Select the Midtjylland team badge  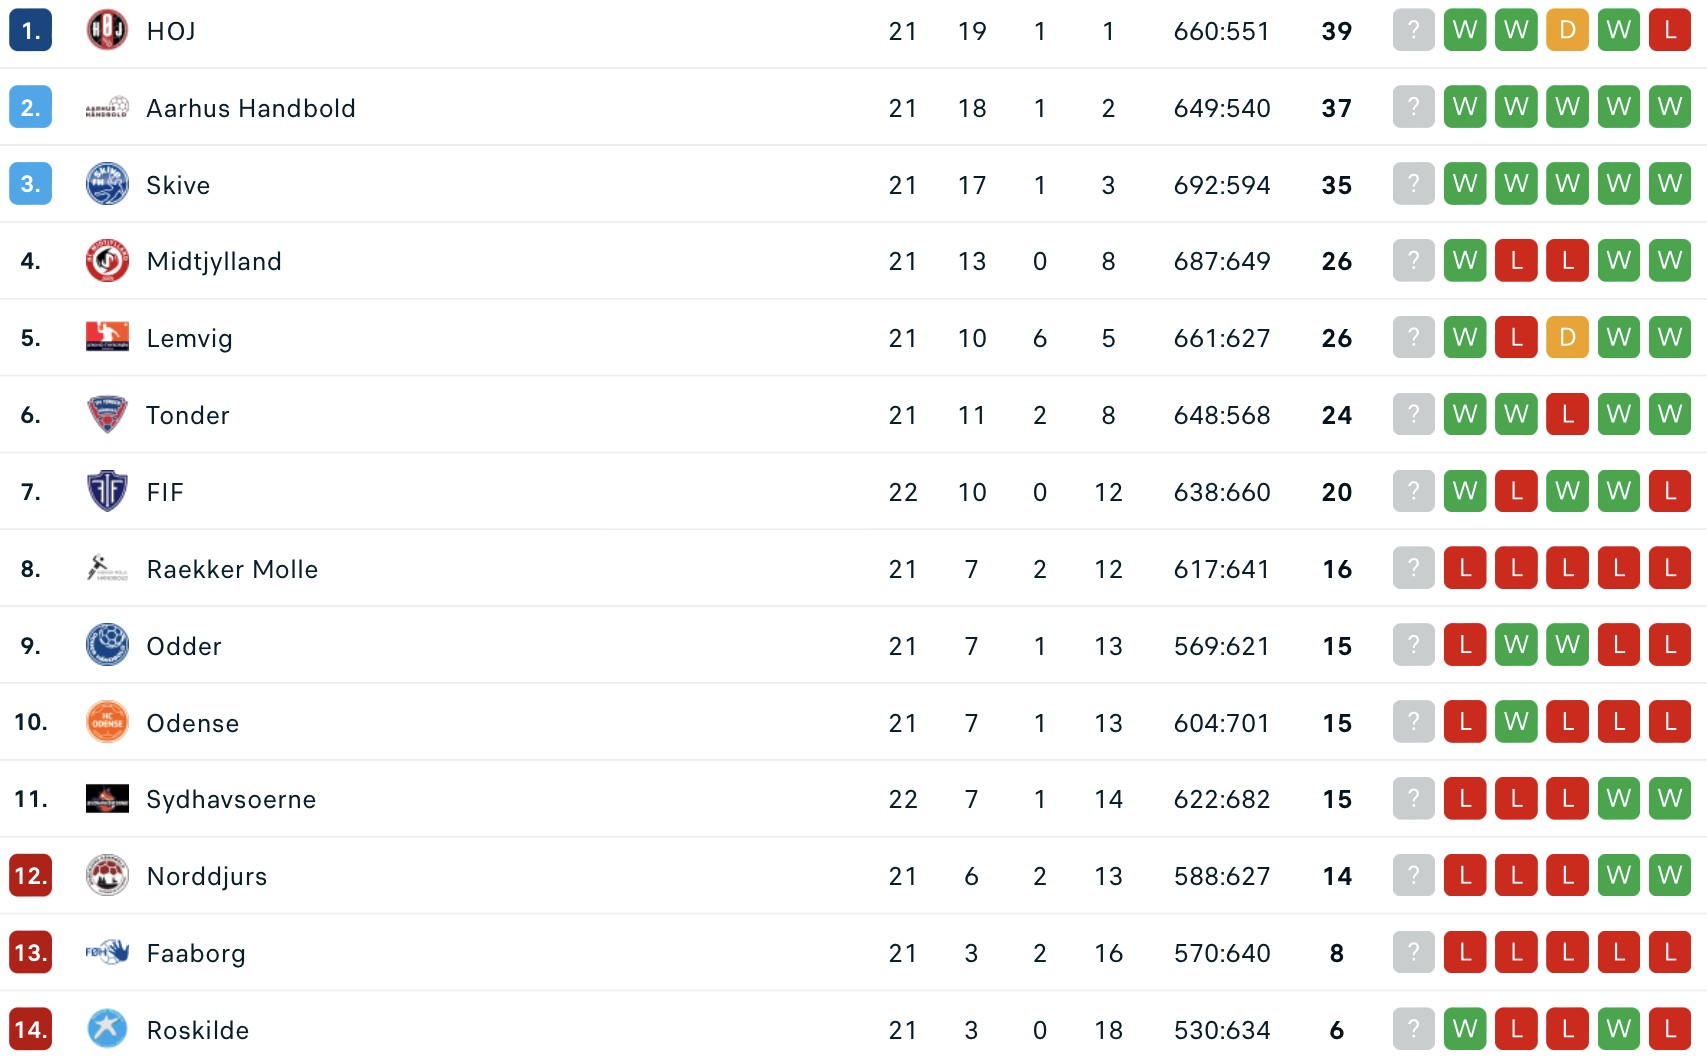[107, 261]
